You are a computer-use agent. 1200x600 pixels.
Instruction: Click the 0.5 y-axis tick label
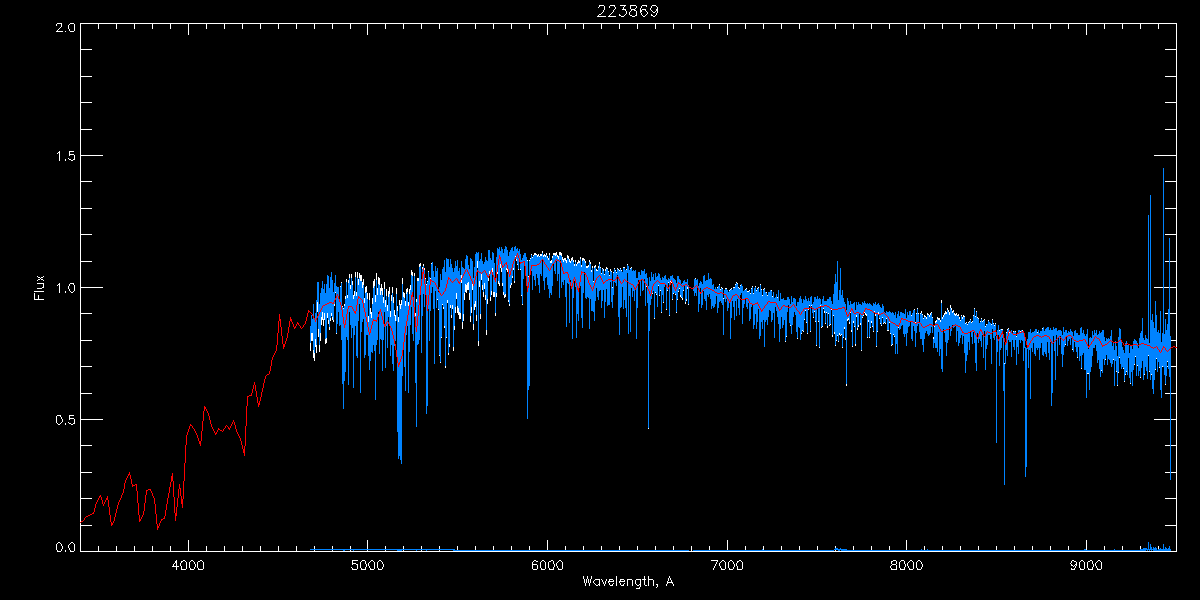point(65,419)
